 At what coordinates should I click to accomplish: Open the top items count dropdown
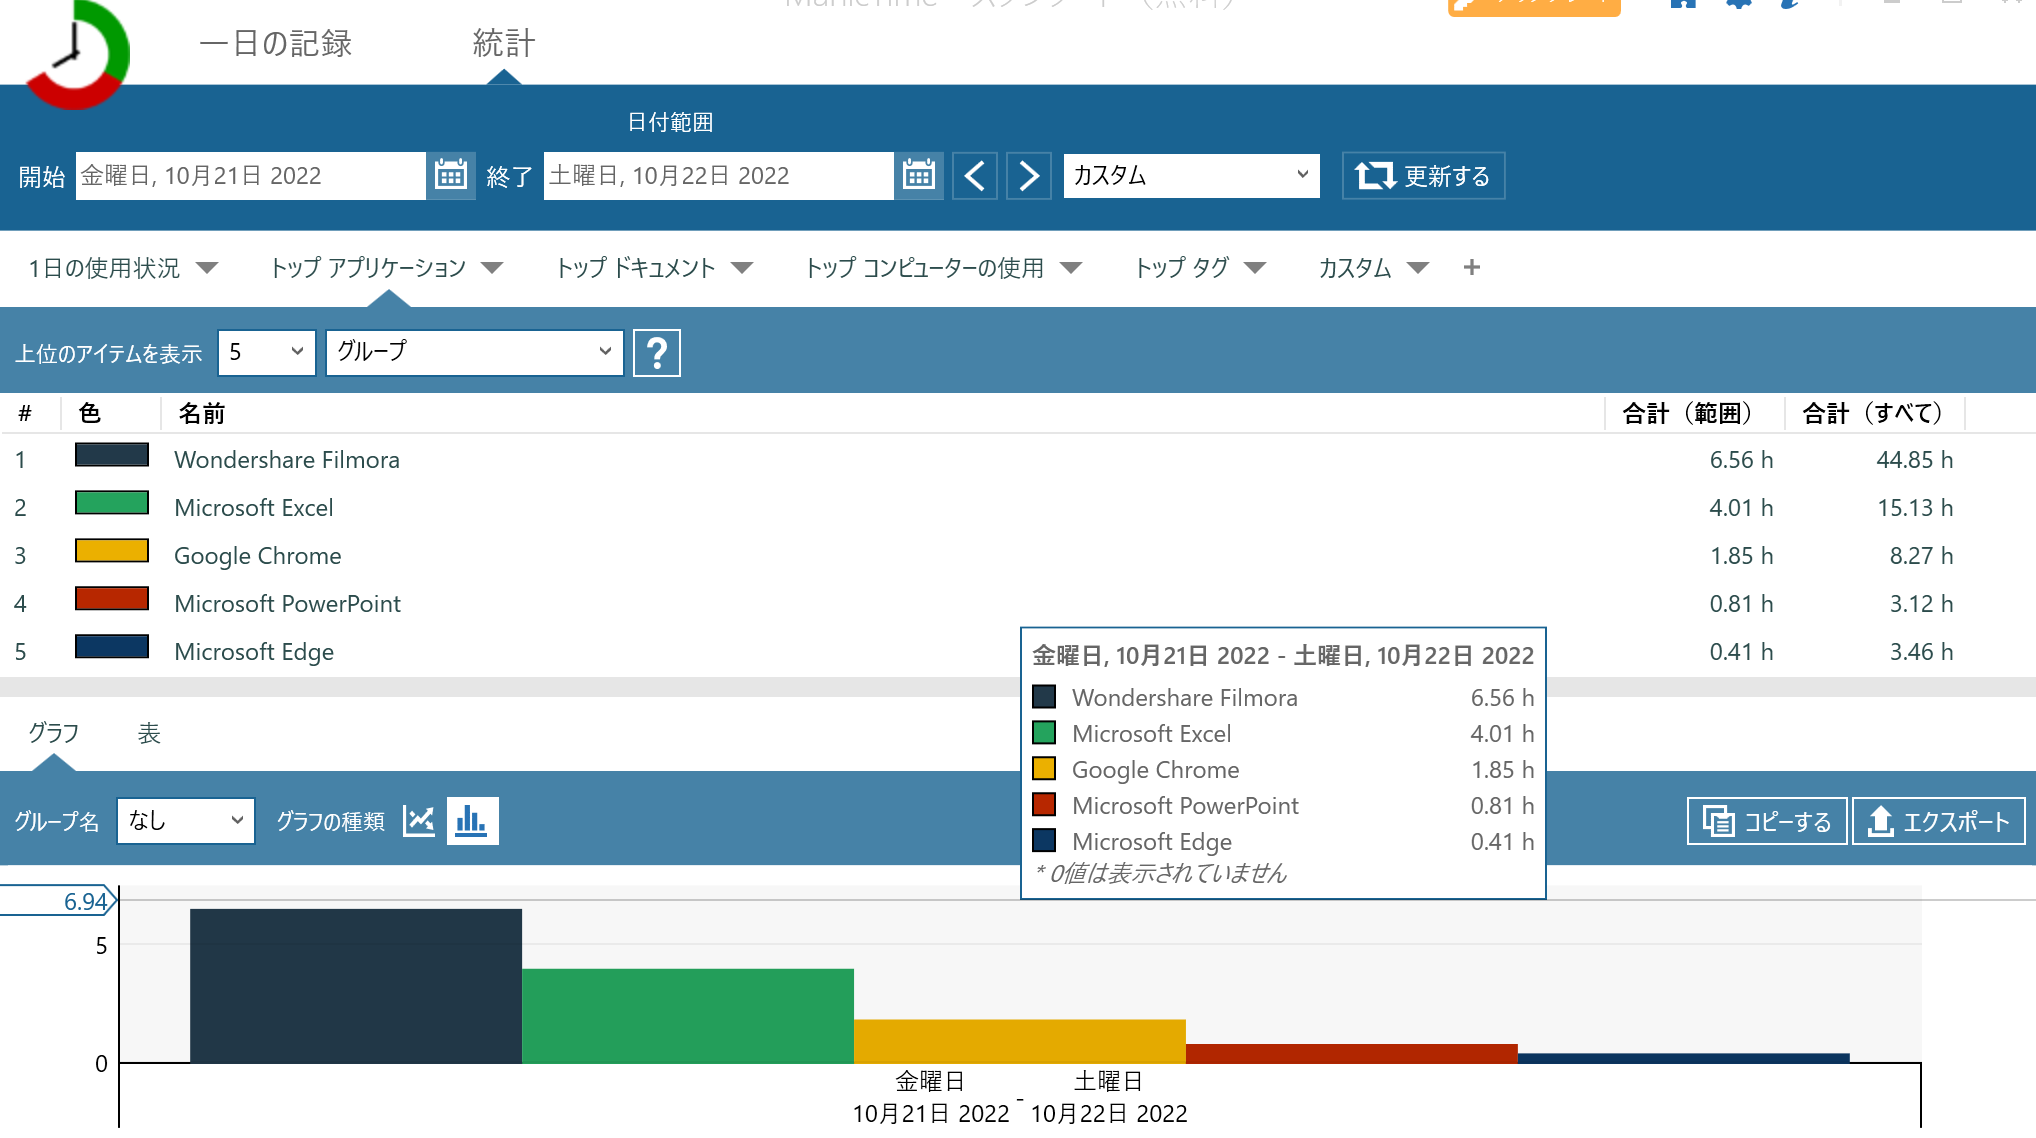tap(266, 353)
